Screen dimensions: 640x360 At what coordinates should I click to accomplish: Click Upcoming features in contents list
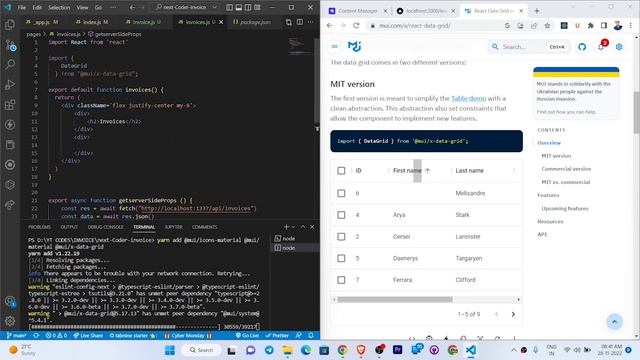pyautogui.click(x=565, y=209)
